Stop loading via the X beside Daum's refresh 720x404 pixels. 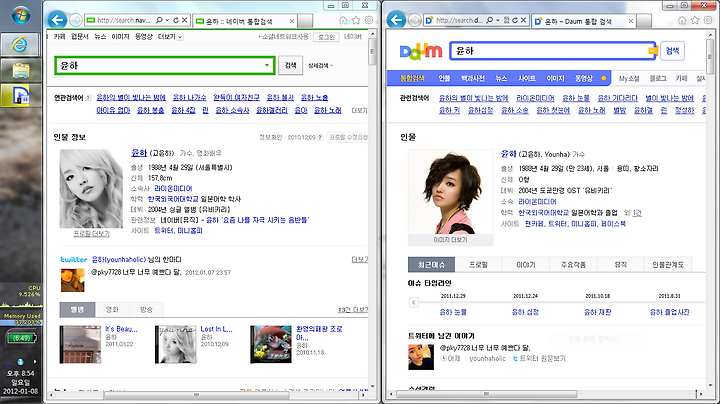(523, 20)
